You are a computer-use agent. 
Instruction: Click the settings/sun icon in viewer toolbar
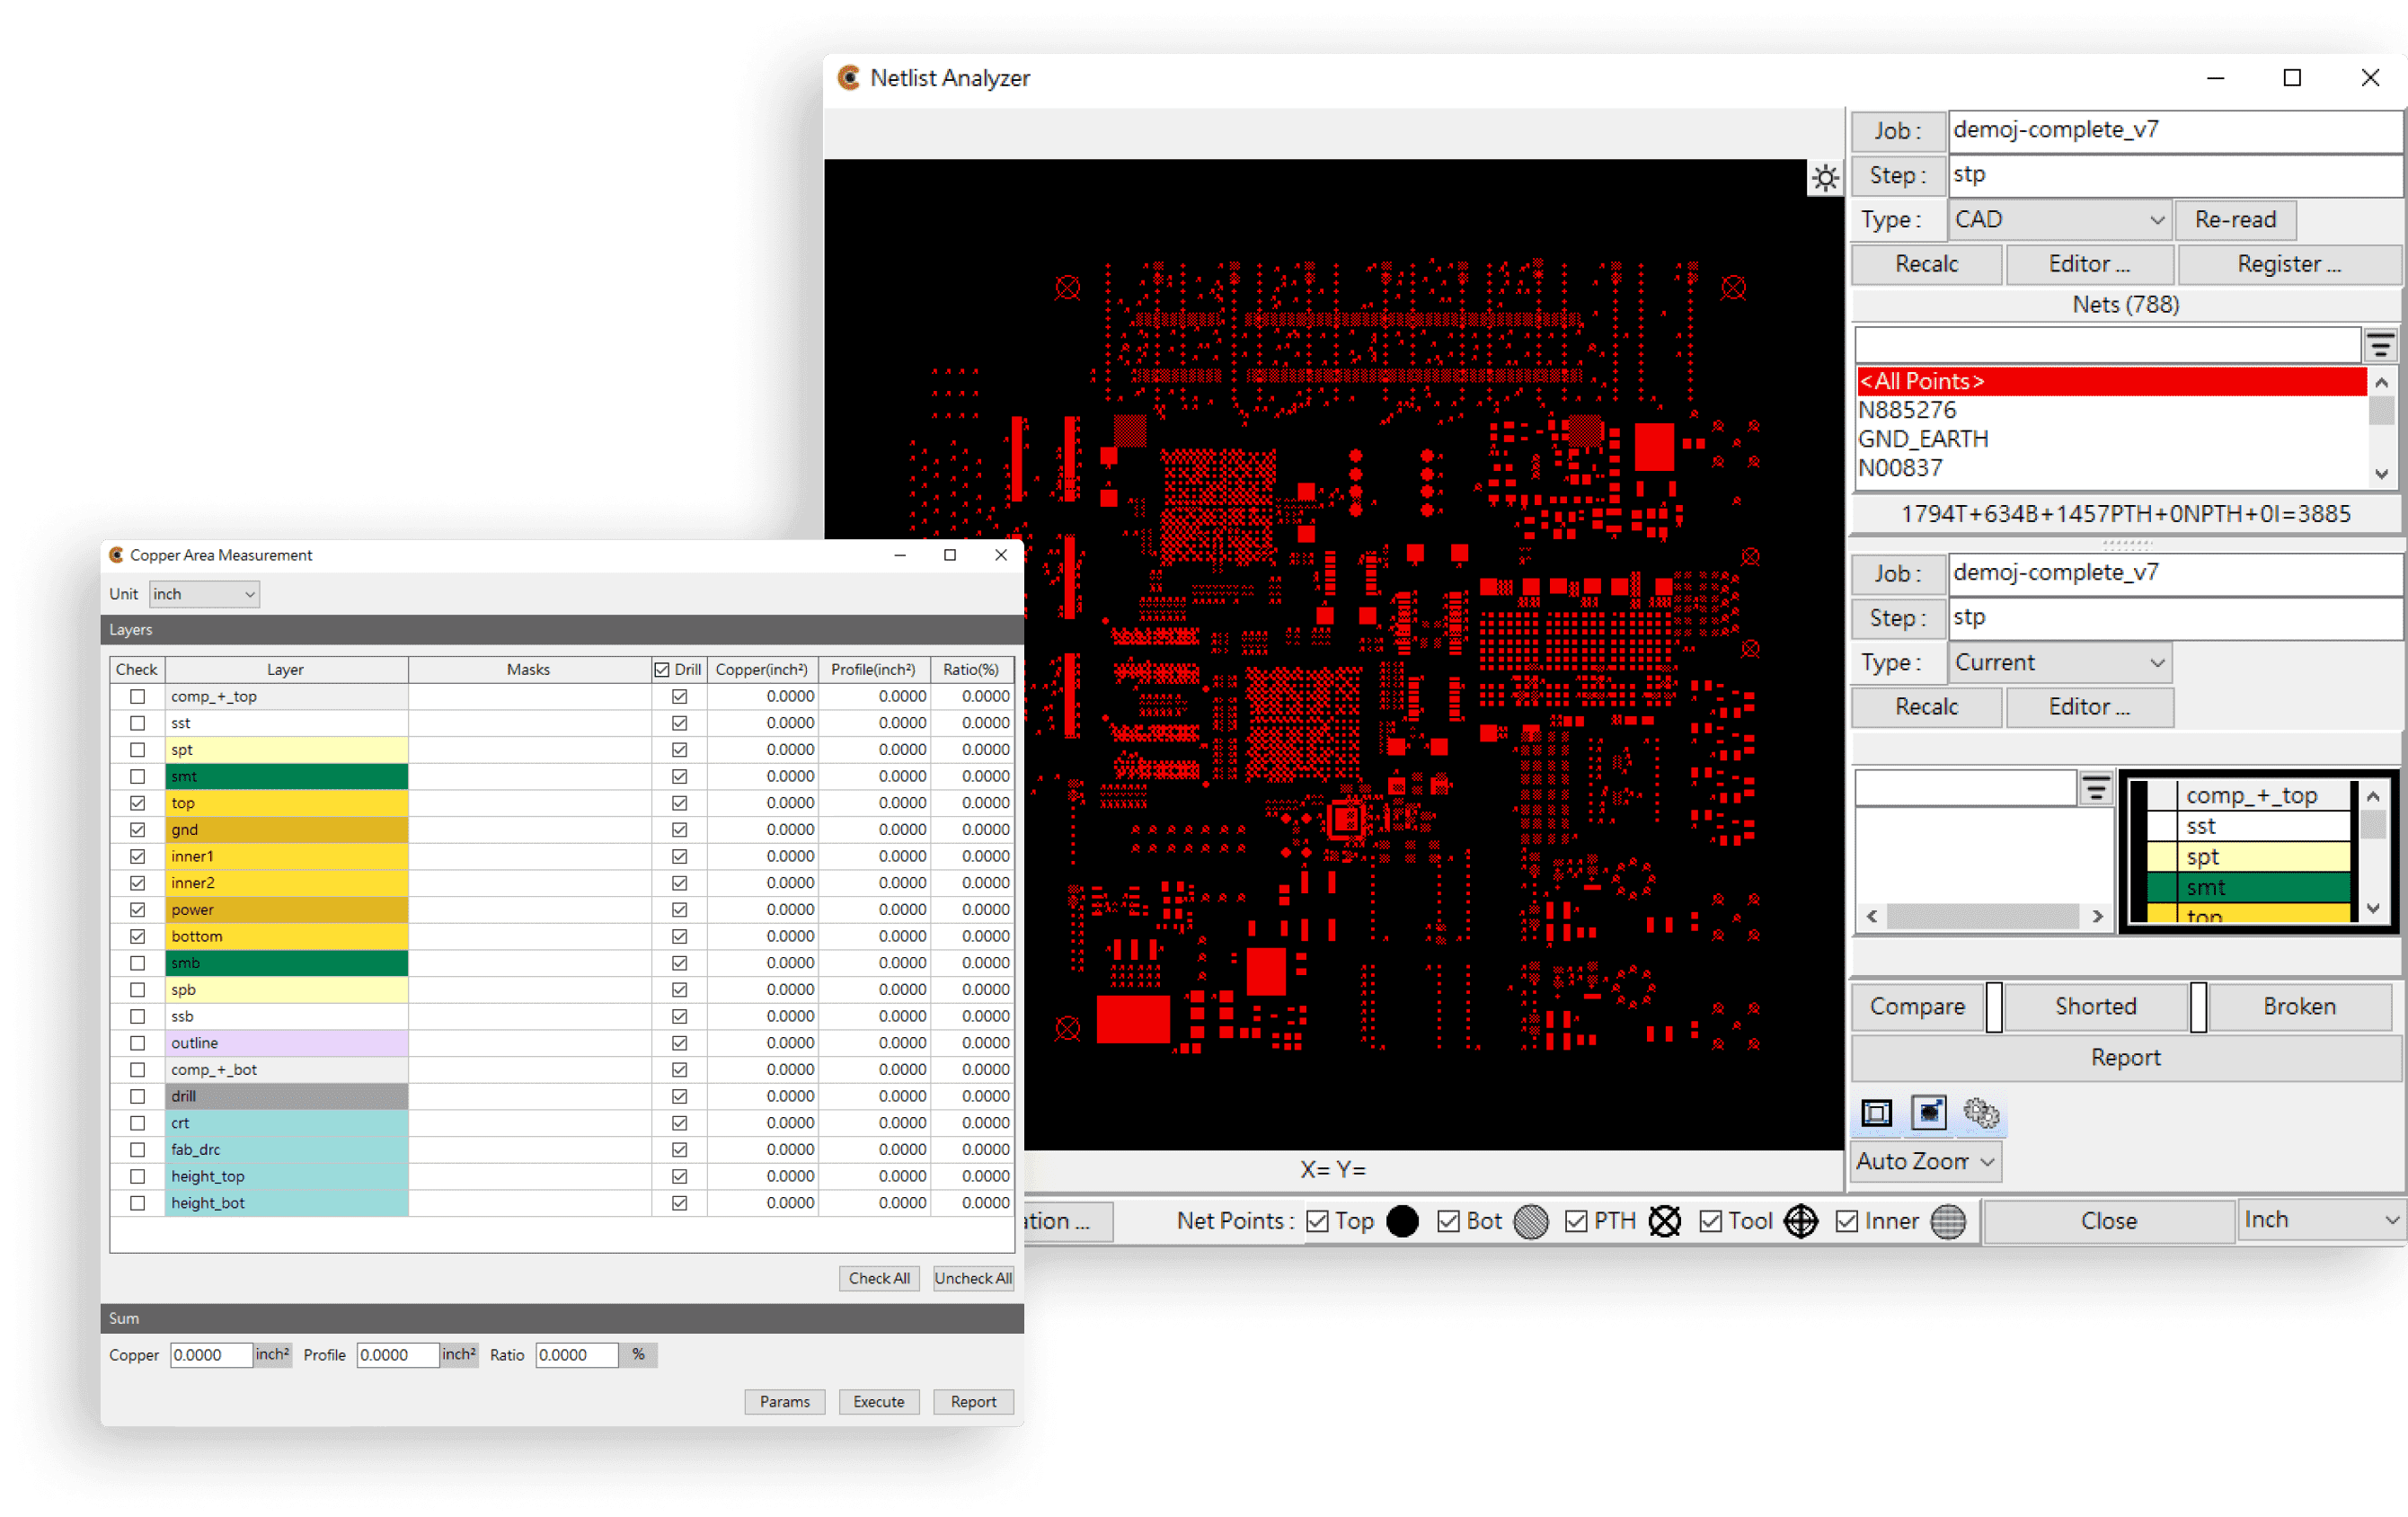click(x=1824, y=174)
